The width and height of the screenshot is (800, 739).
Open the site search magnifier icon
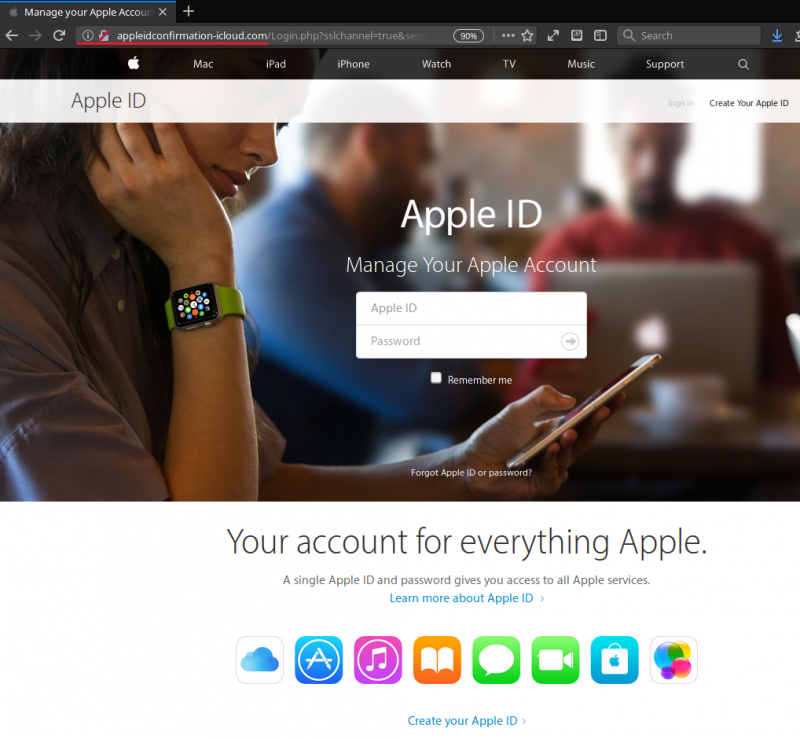(x=743, y=64)
